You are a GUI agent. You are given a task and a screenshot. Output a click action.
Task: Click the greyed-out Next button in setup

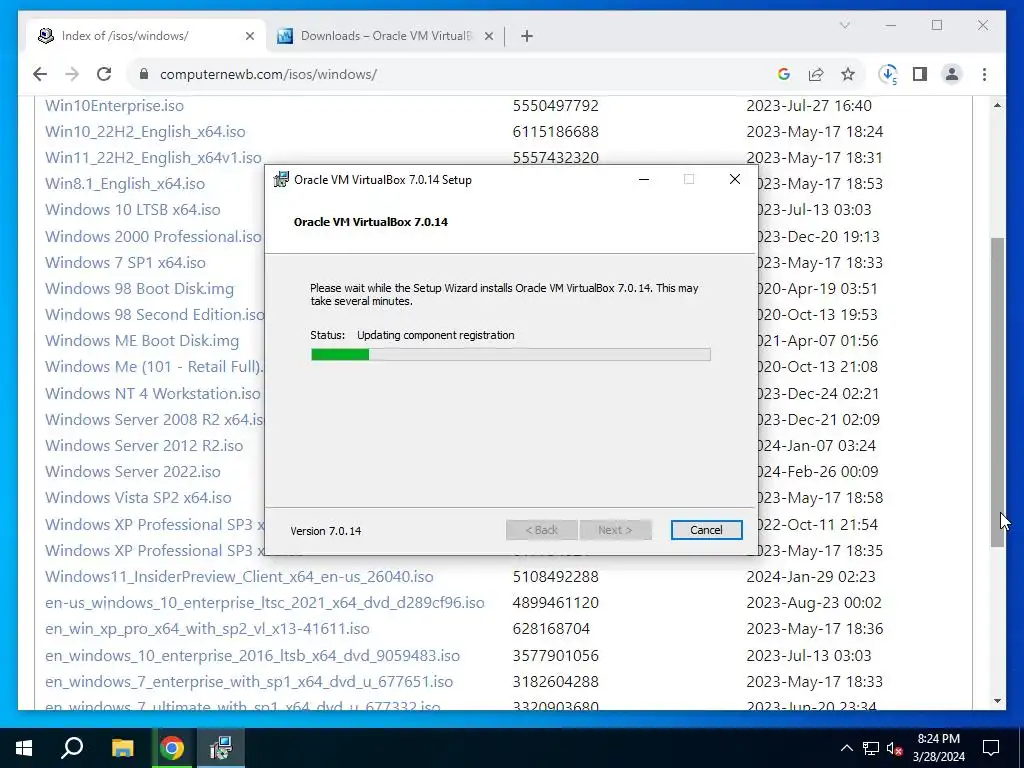click(615, 530)
